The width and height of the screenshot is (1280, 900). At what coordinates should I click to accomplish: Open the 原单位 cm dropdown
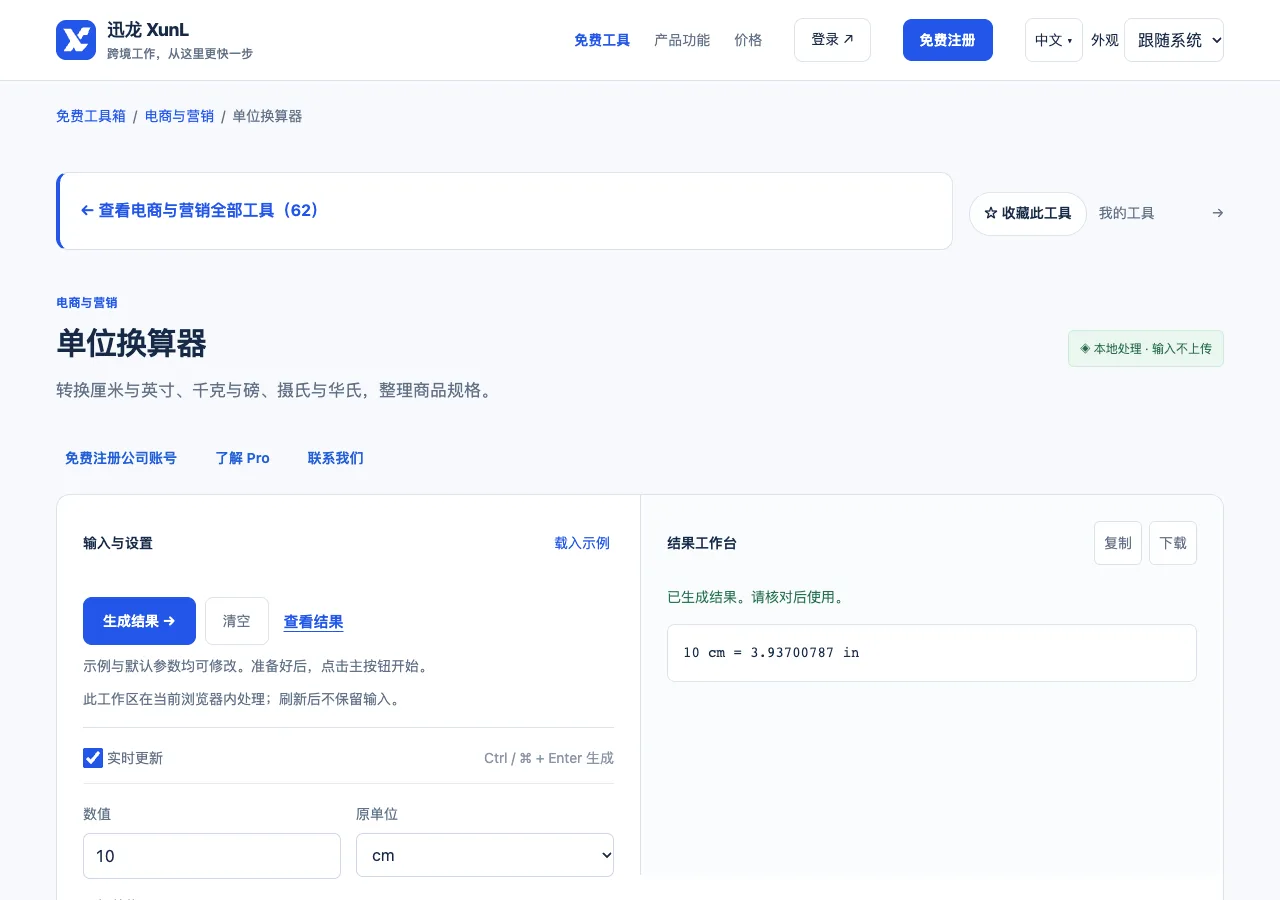[x=485, y=855]
